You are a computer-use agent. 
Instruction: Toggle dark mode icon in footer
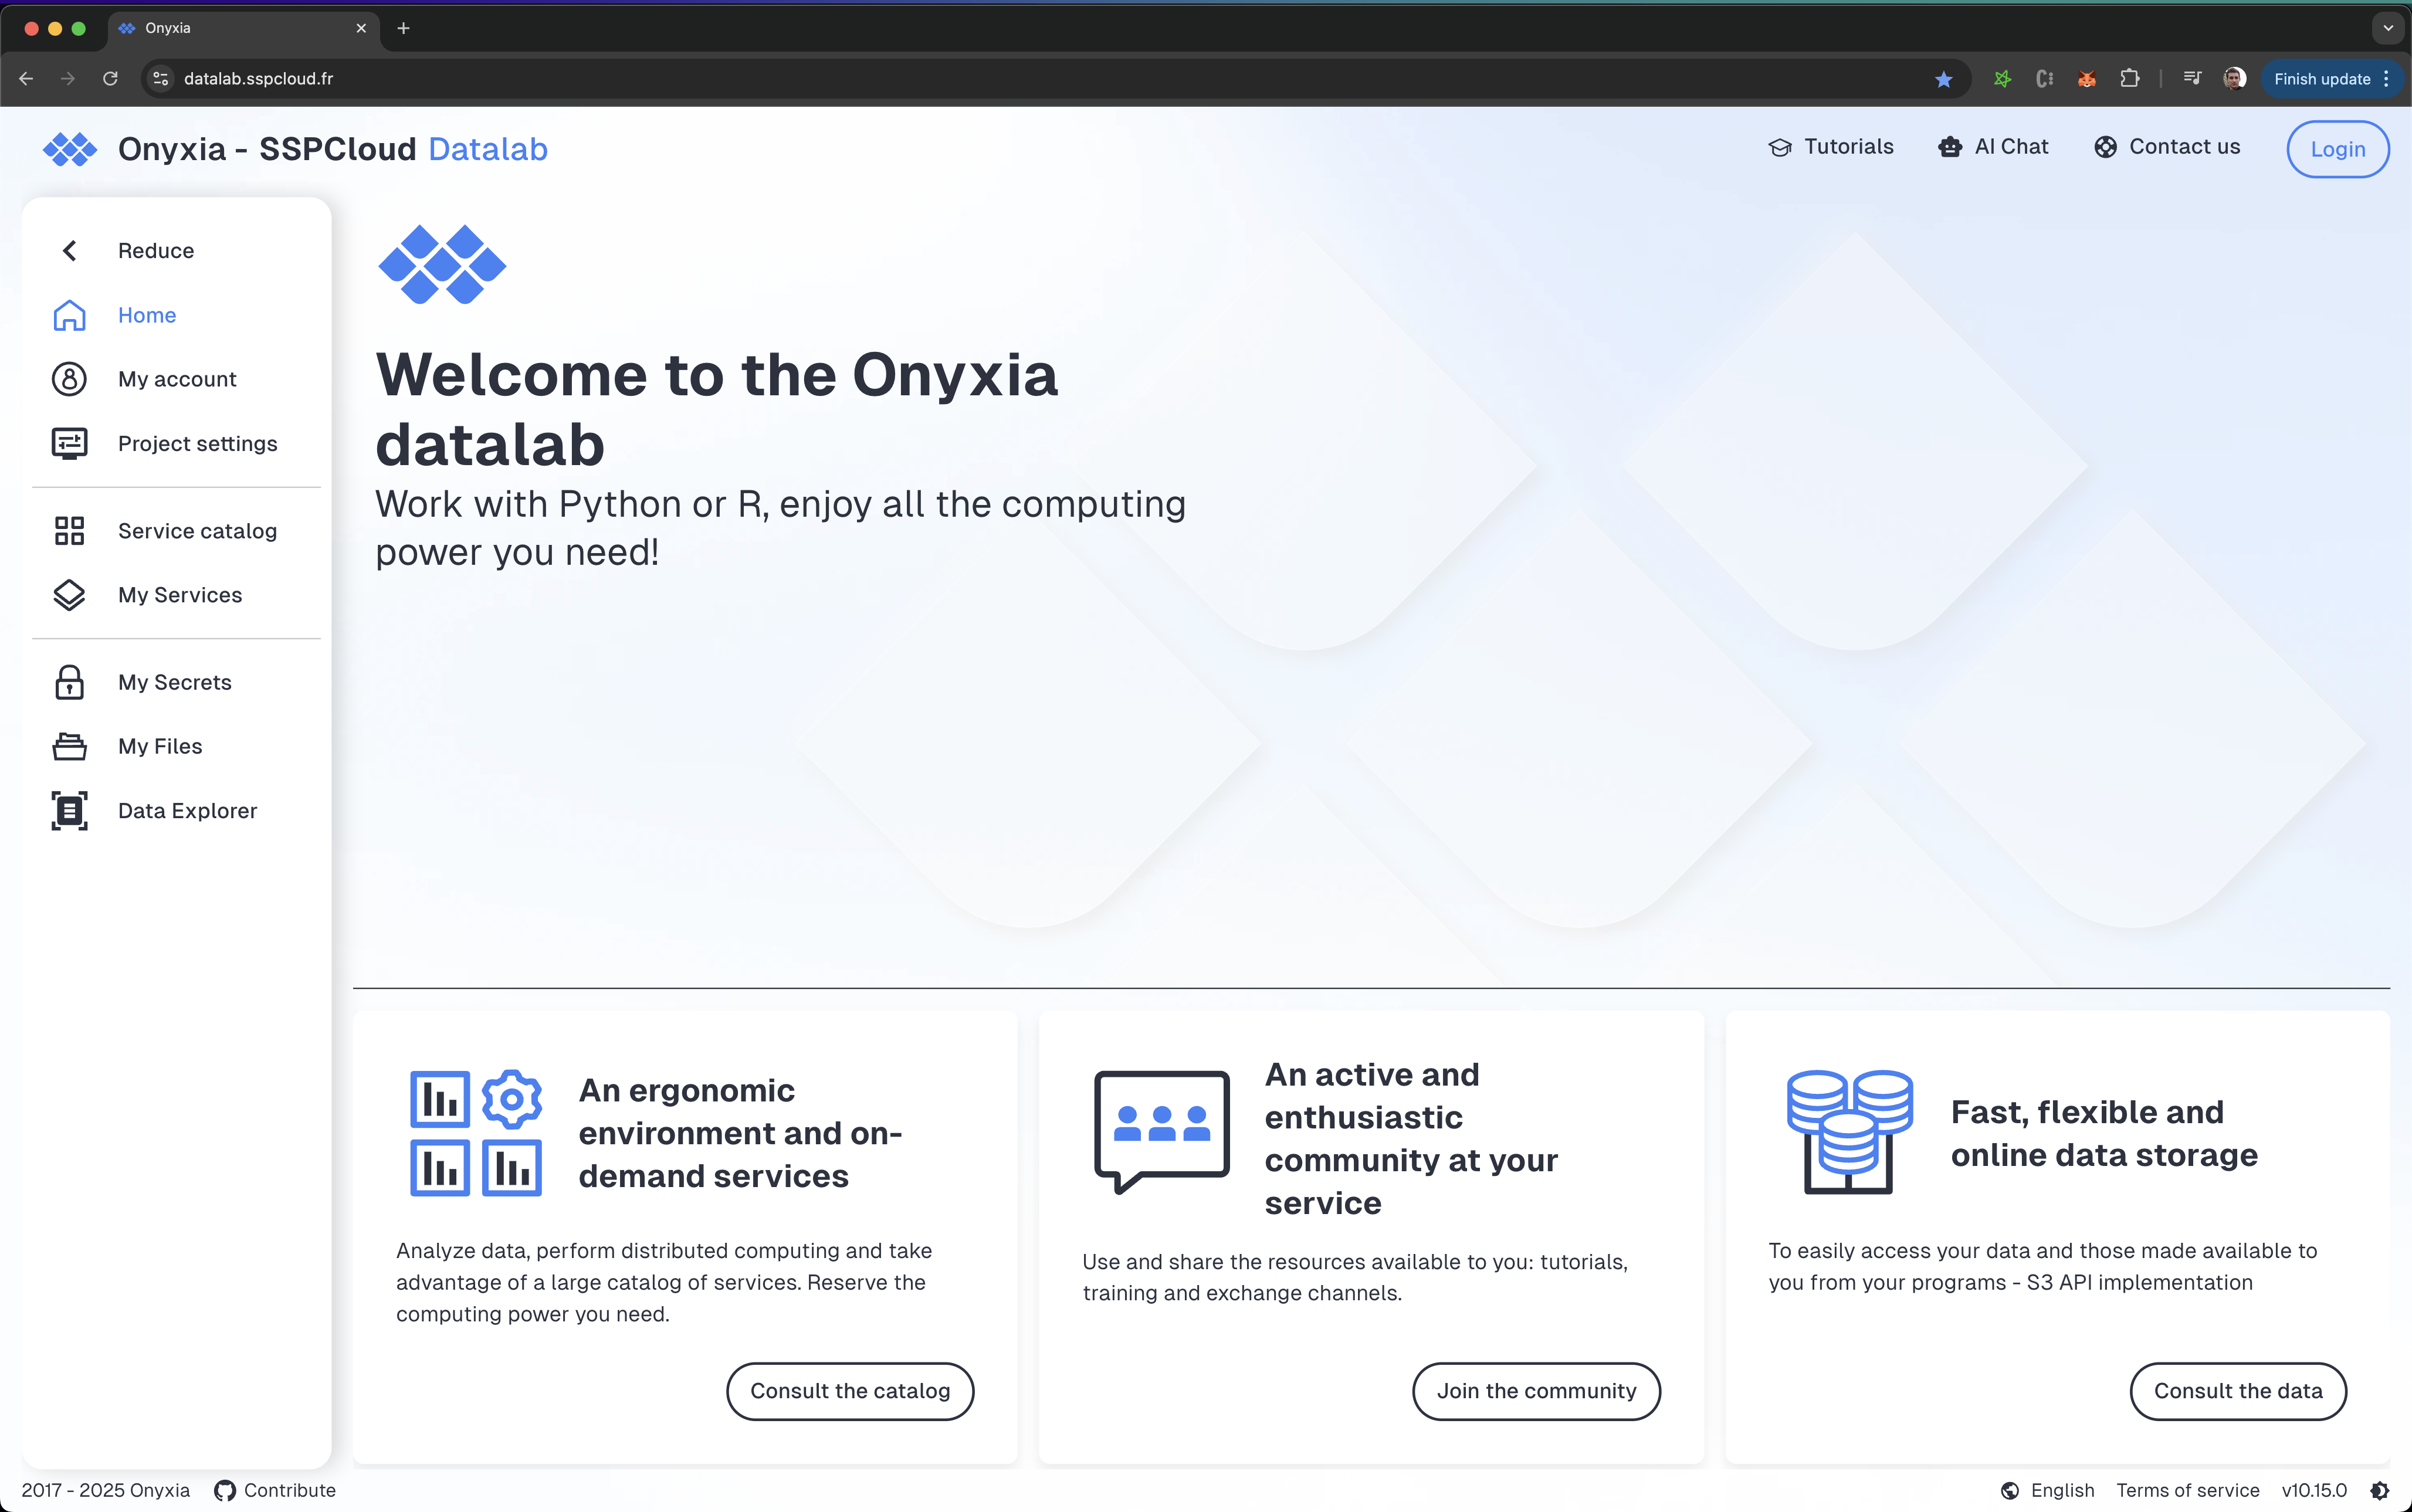pyautogui.click(x=2380, y=1490)
